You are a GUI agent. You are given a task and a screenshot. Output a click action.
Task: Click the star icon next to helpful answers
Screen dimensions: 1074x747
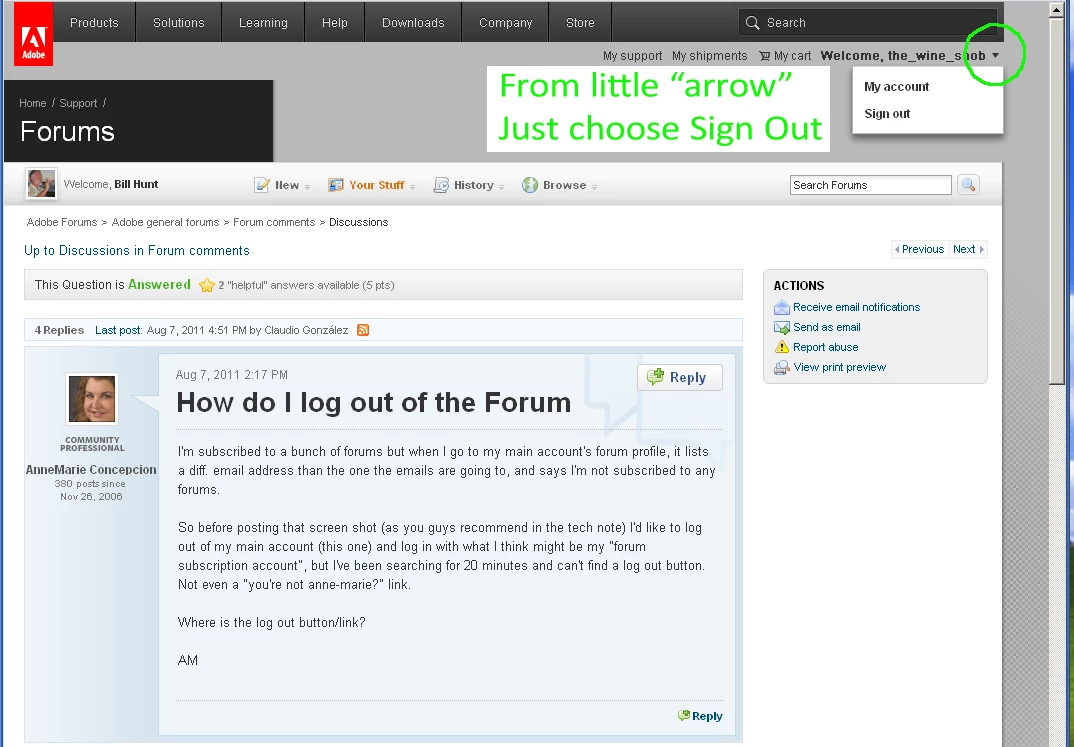(x=206, y=286)
